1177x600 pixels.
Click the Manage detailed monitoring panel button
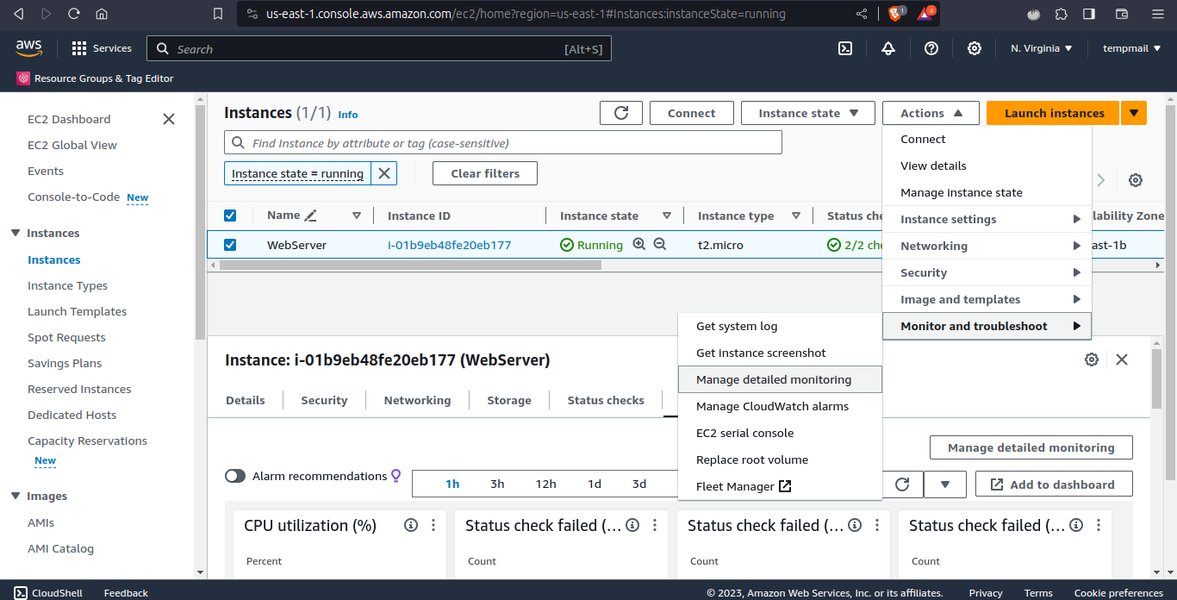point(1031,448)
